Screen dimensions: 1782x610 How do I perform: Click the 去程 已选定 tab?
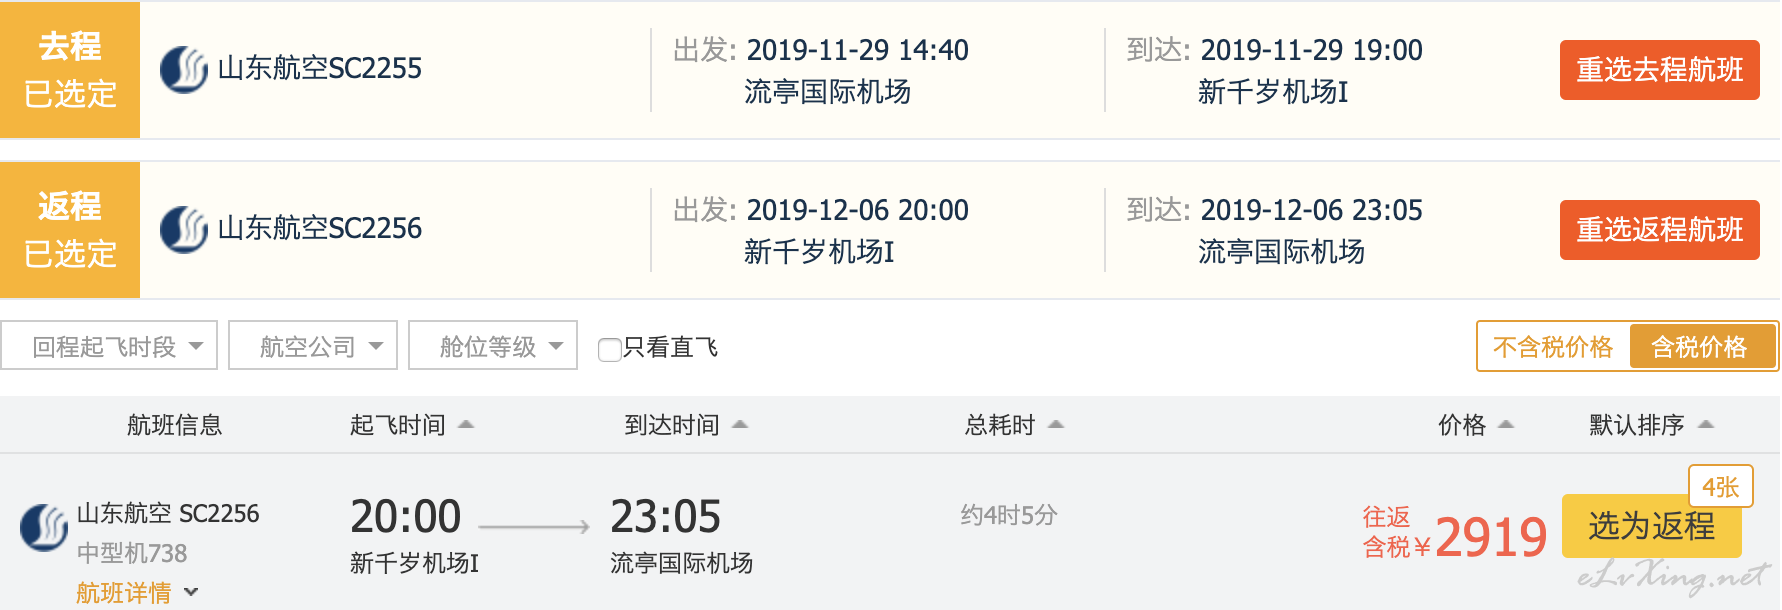(x=70, y=70)
